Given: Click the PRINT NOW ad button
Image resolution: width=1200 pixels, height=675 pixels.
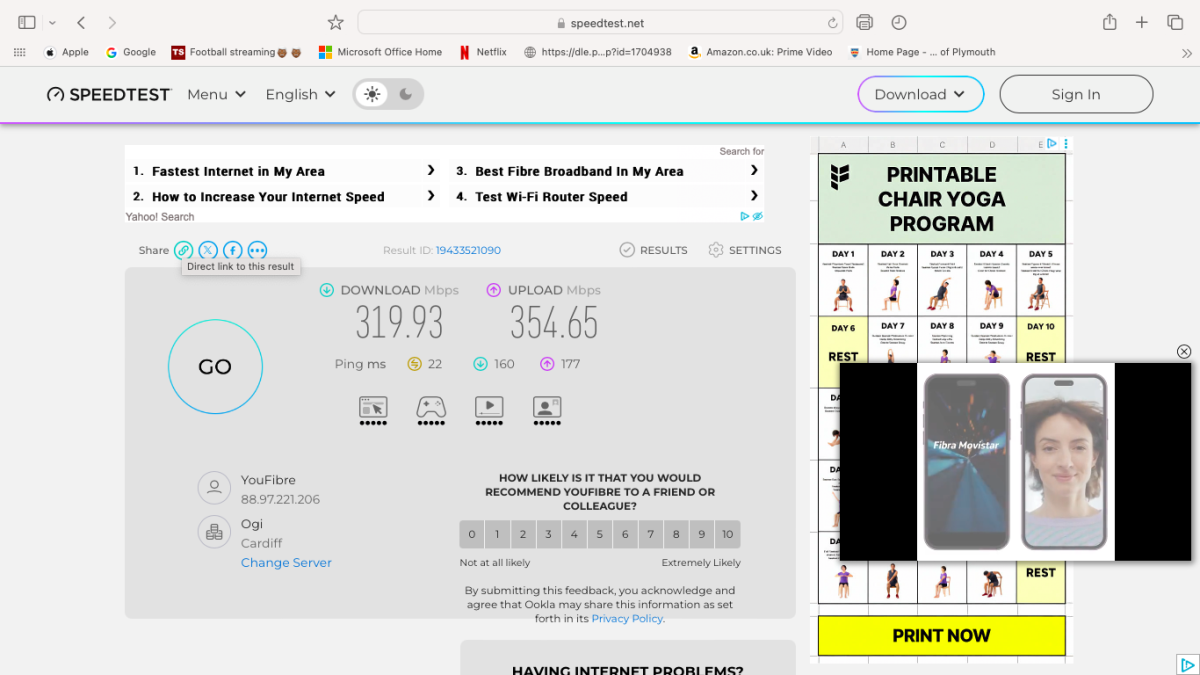Looking at the screenshot, I should pos(941,635).
